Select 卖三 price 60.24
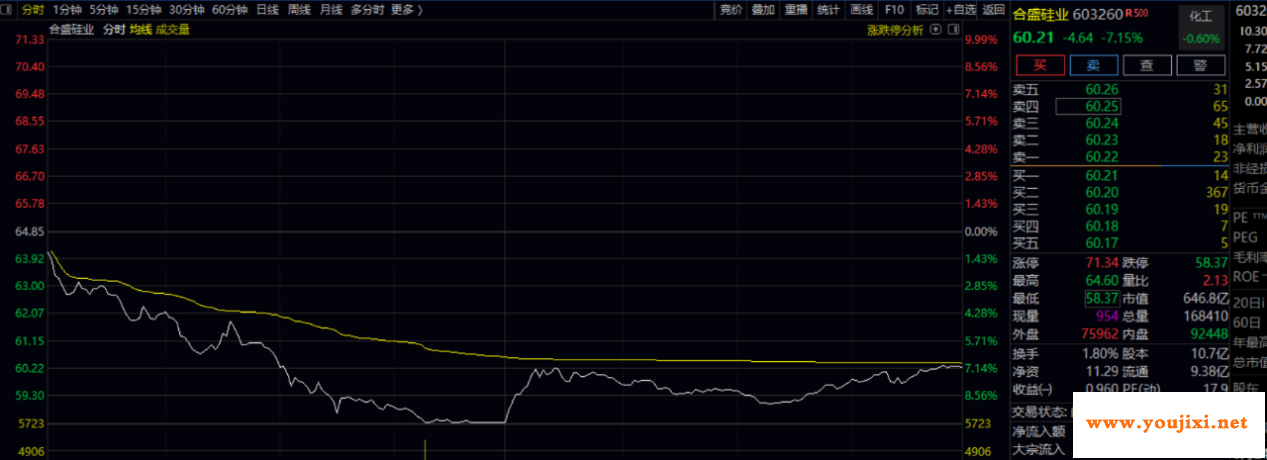The image size is (1267, 460). coord(1102,123)
